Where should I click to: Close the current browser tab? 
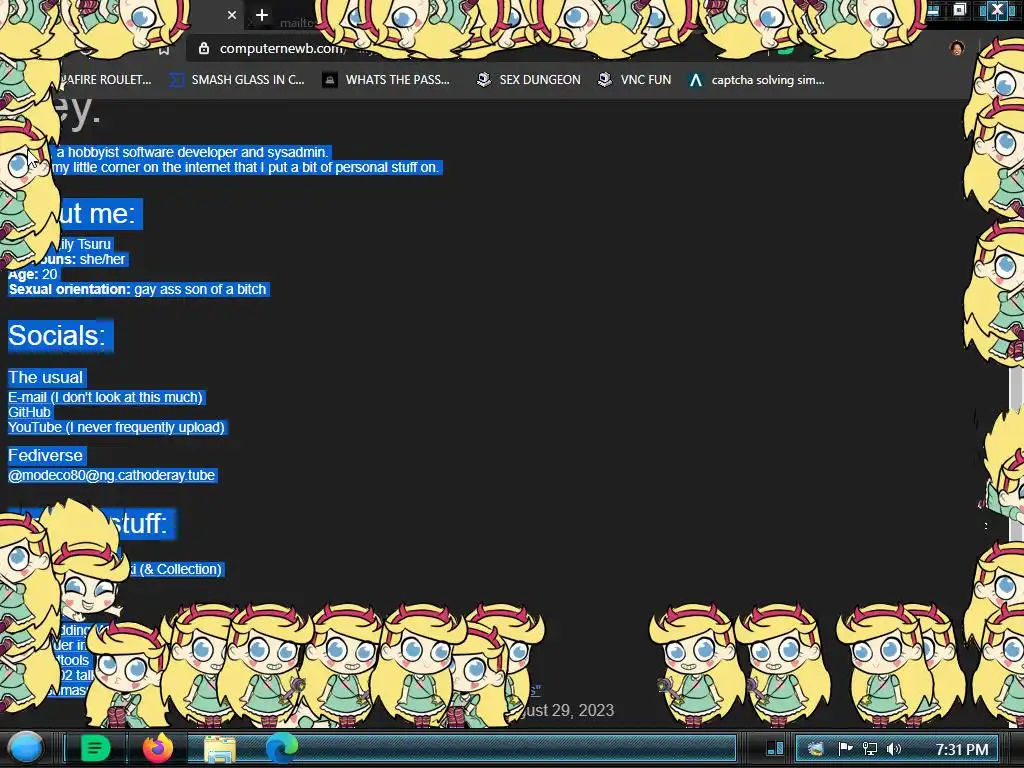(x=232, y=15)
